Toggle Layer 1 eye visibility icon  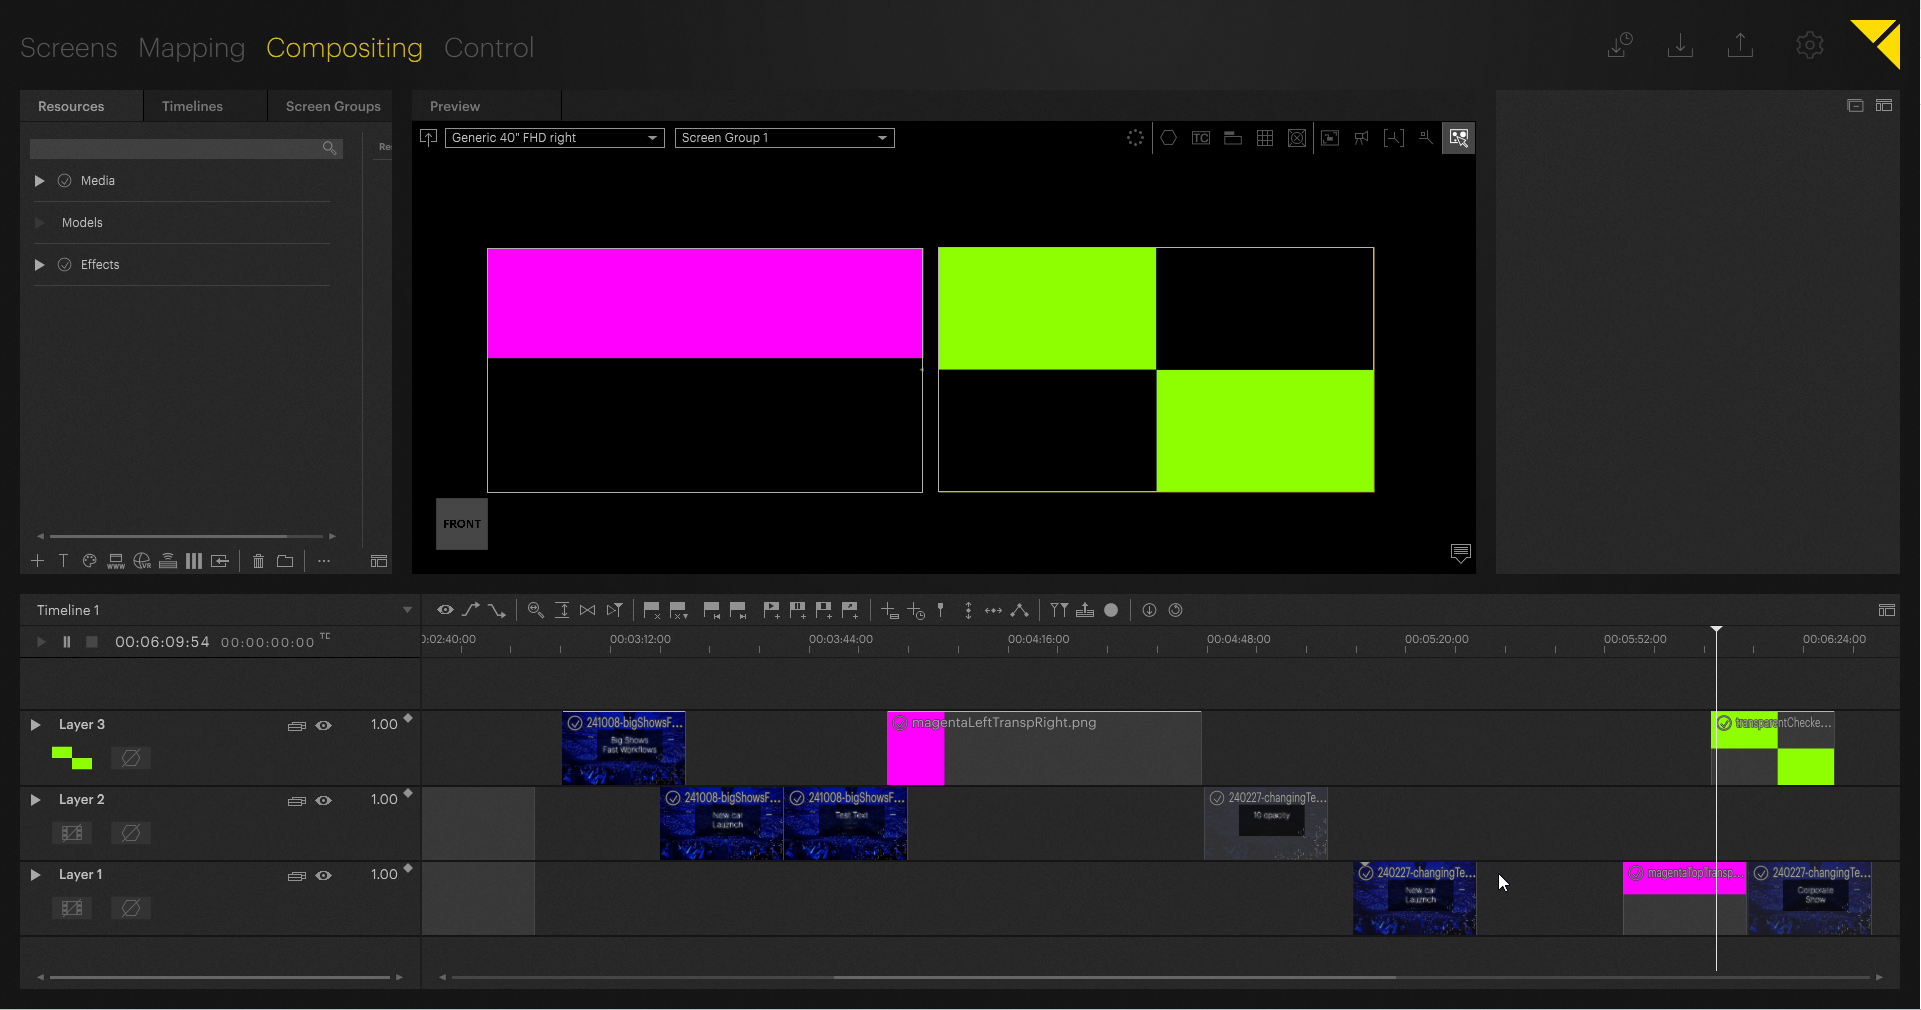click(323, 876)
